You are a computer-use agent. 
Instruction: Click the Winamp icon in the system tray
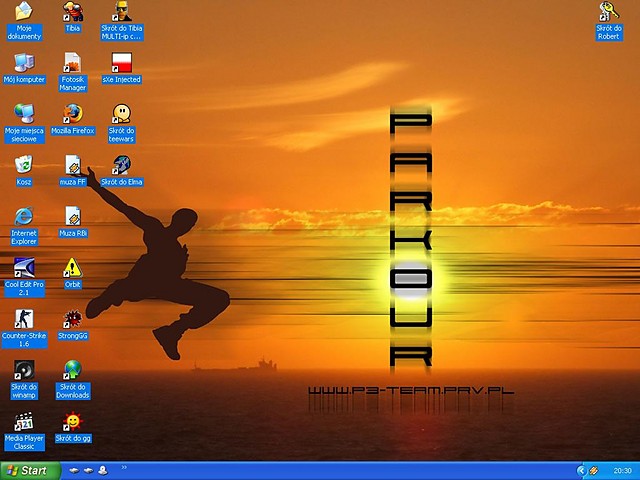click(594, 471)
